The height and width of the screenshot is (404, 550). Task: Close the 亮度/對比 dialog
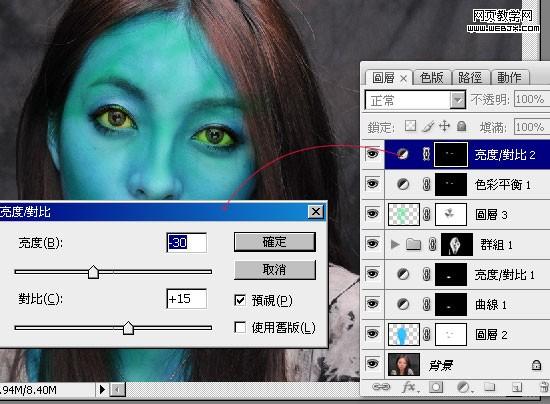click(x=316, y=211)
